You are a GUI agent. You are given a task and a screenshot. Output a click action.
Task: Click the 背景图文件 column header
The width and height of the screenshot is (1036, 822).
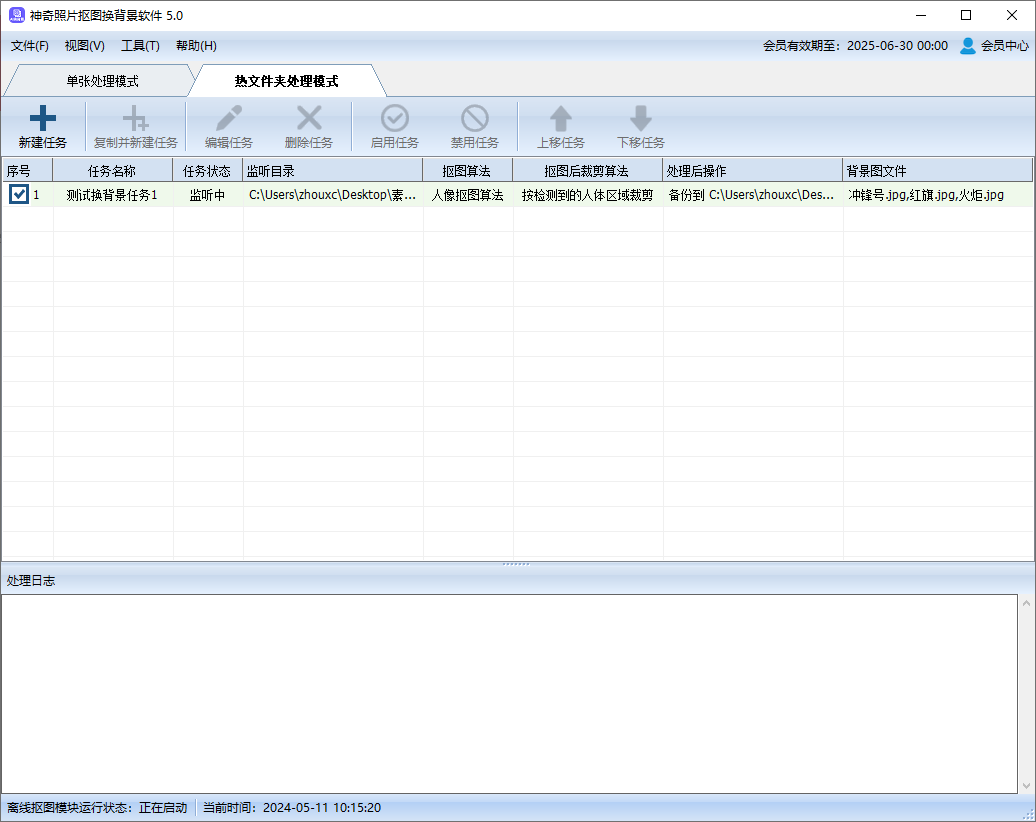938,170
